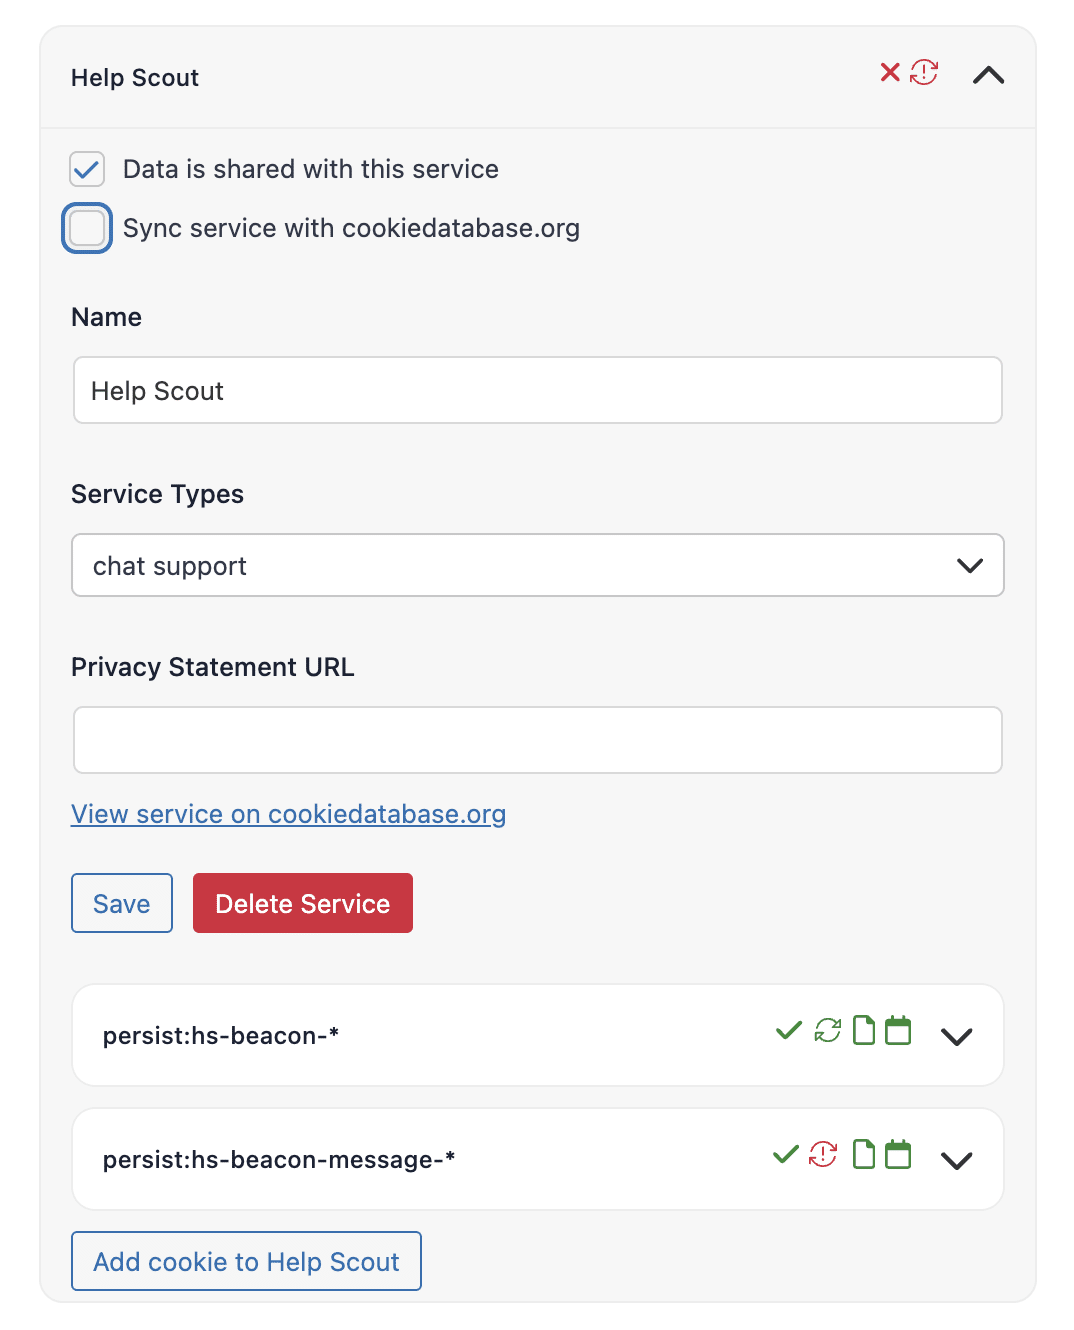Collapse the Help Scout panel
Screen dimensions: 1074x1330
989,75
